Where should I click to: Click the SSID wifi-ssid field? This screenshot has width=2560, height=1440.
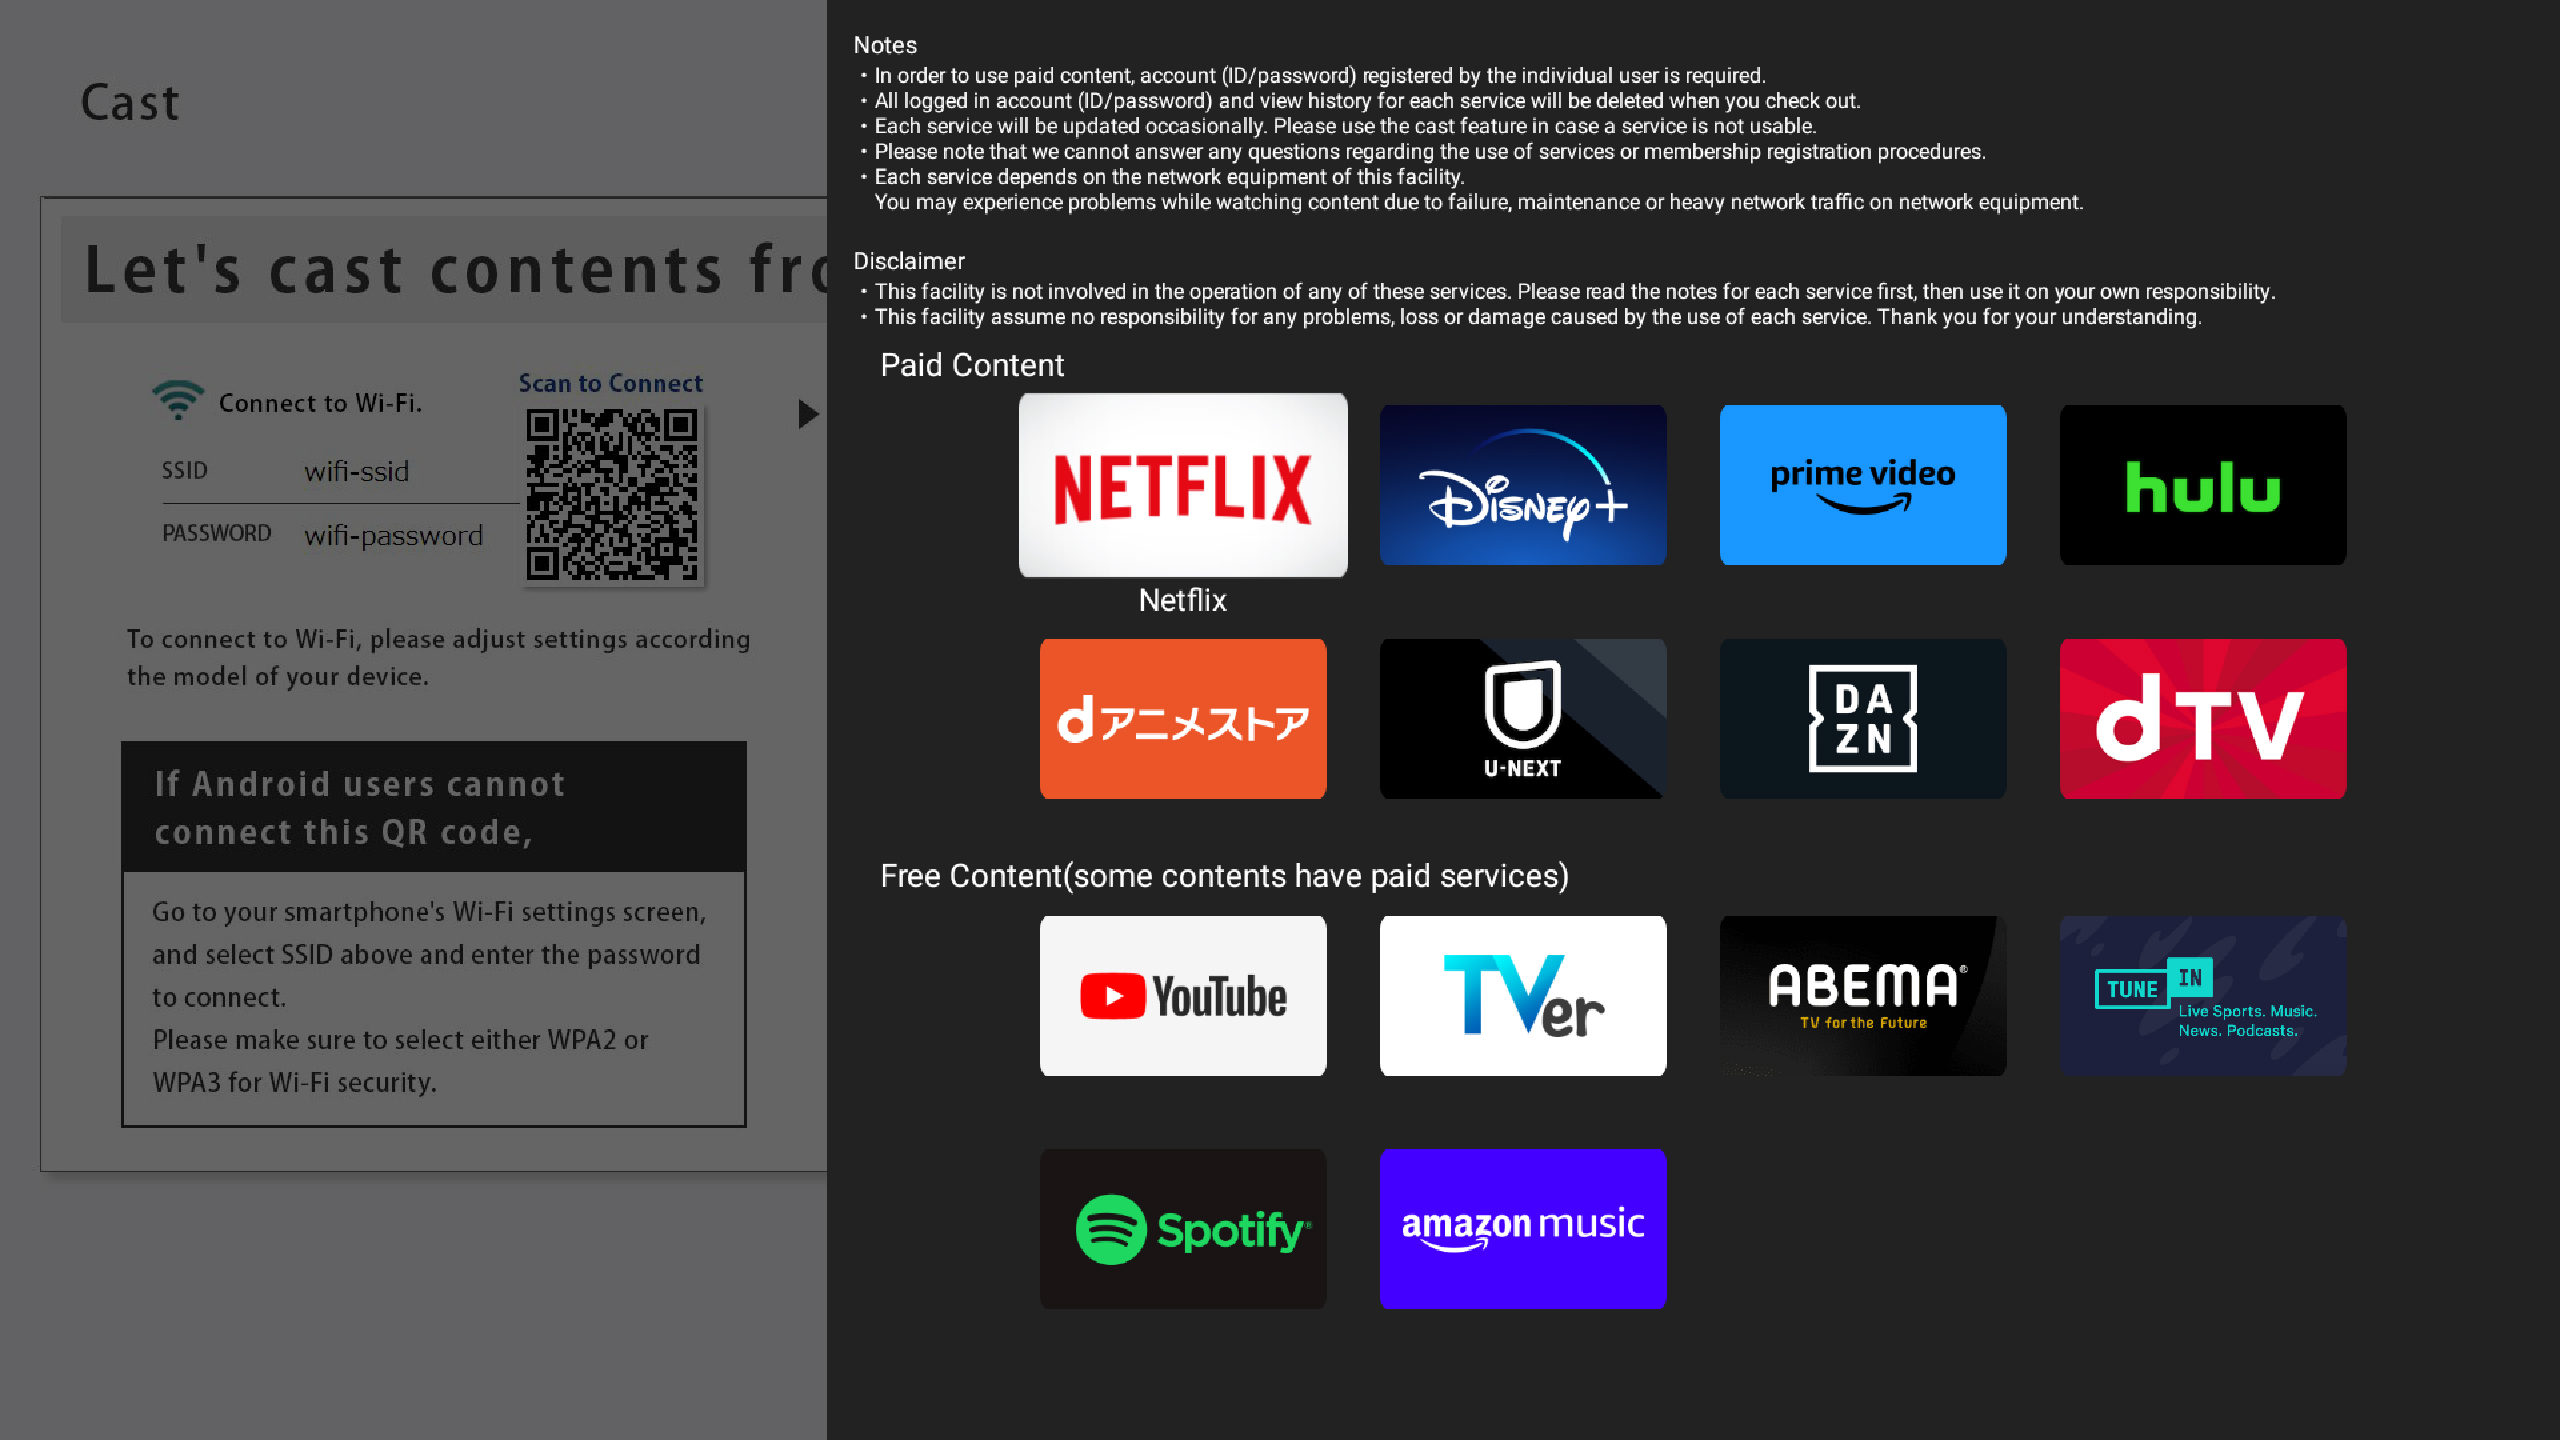[355, 469]
